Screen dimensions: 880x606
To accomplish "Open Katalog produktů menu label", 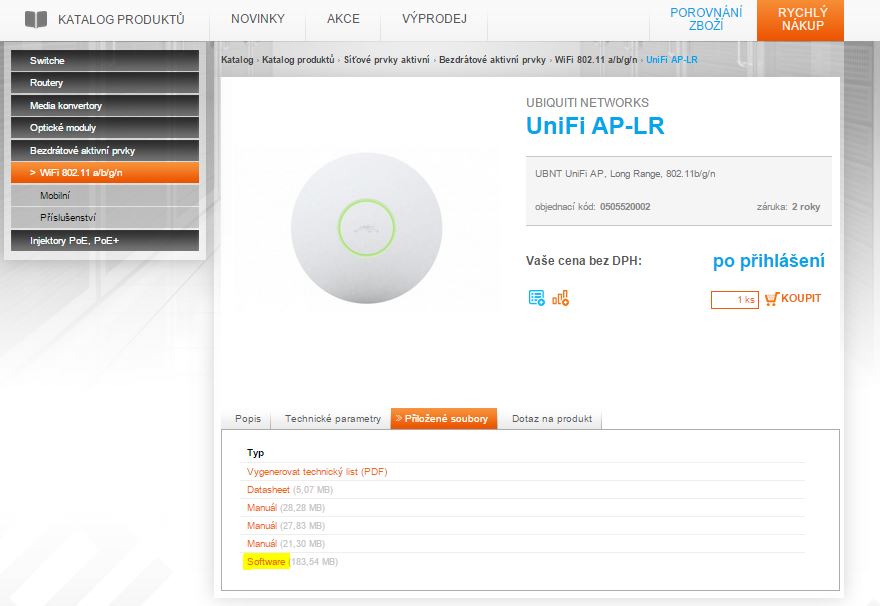I will click(x=121, y=20).
